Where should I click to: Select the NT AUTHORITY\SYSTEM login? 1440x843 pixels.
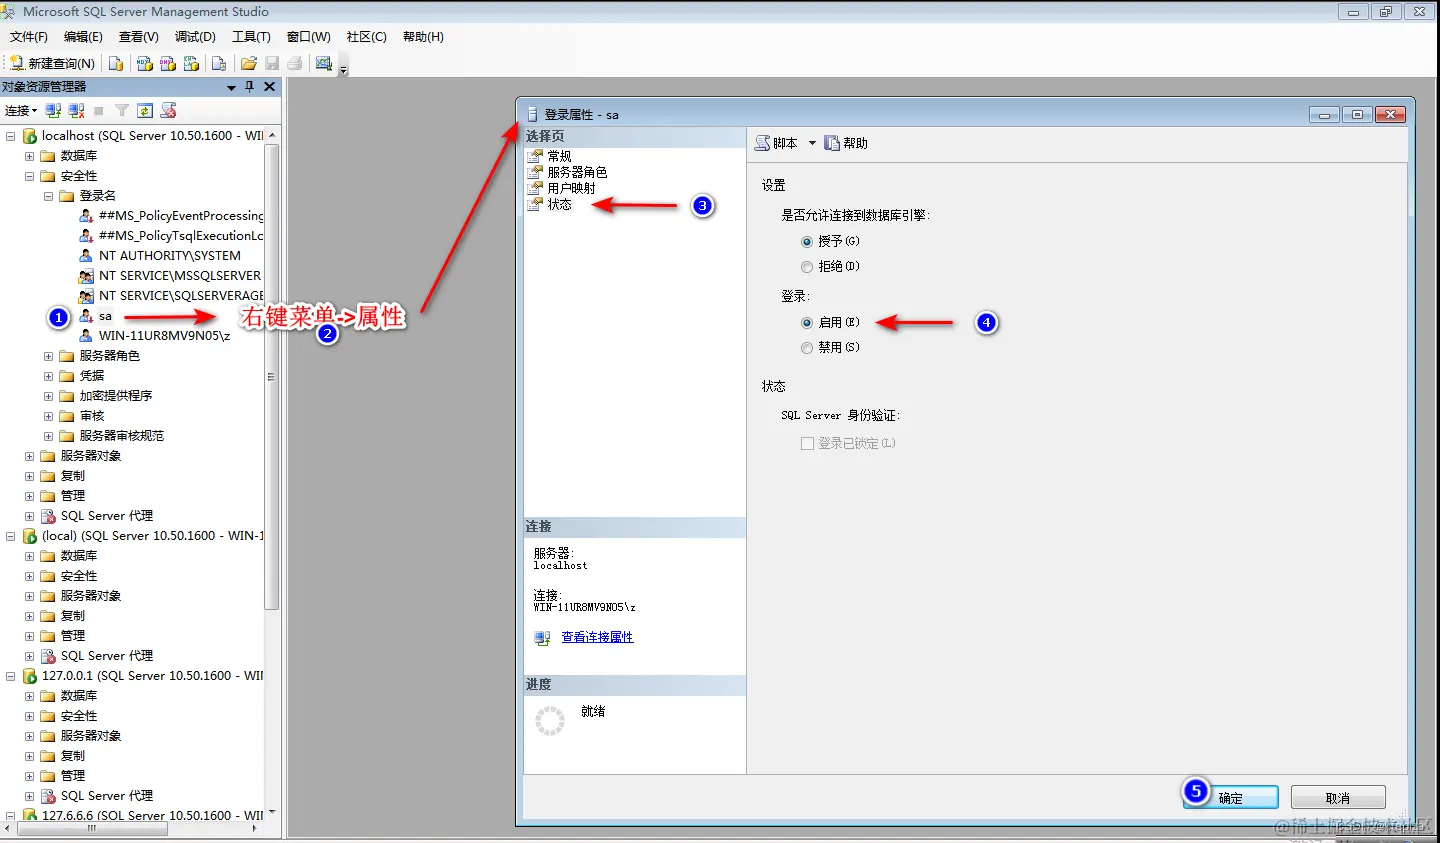(170, 256)
